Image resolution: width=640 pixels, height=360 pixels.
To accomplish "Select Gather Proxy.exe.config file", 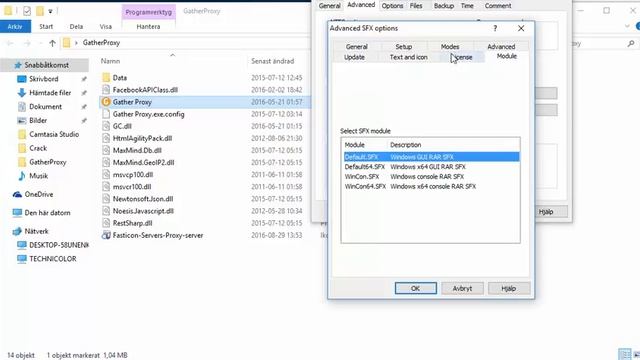I will pyautogui.click(x=149, y=114).
